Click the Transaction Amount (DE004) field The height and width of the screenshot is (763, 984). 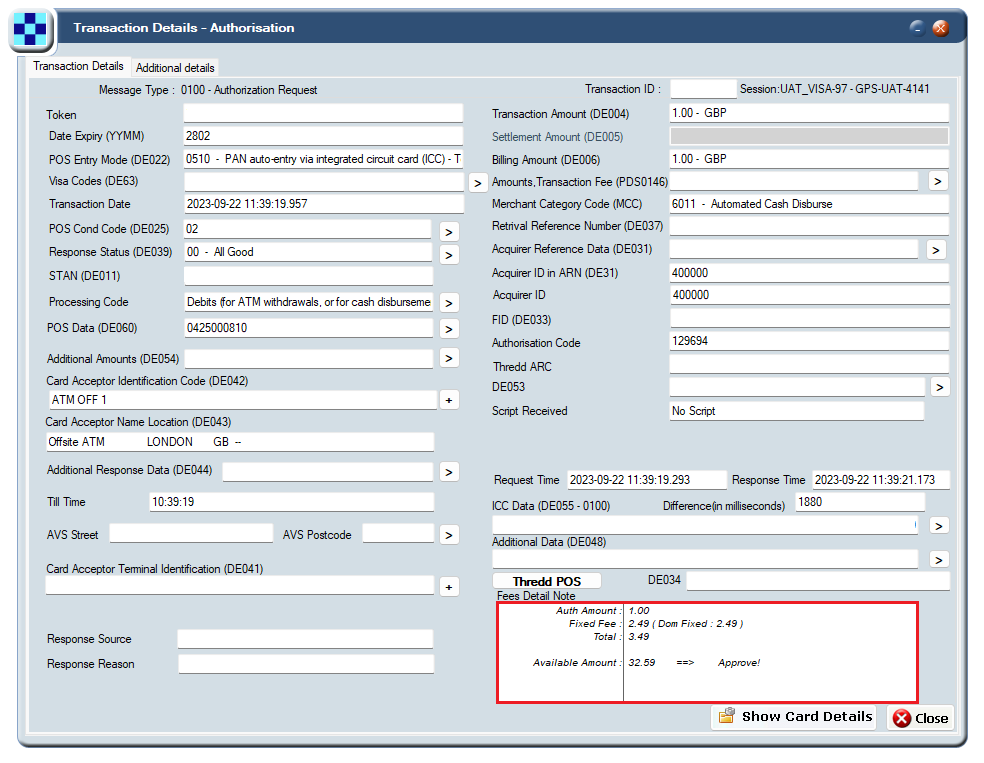[809, 113]
